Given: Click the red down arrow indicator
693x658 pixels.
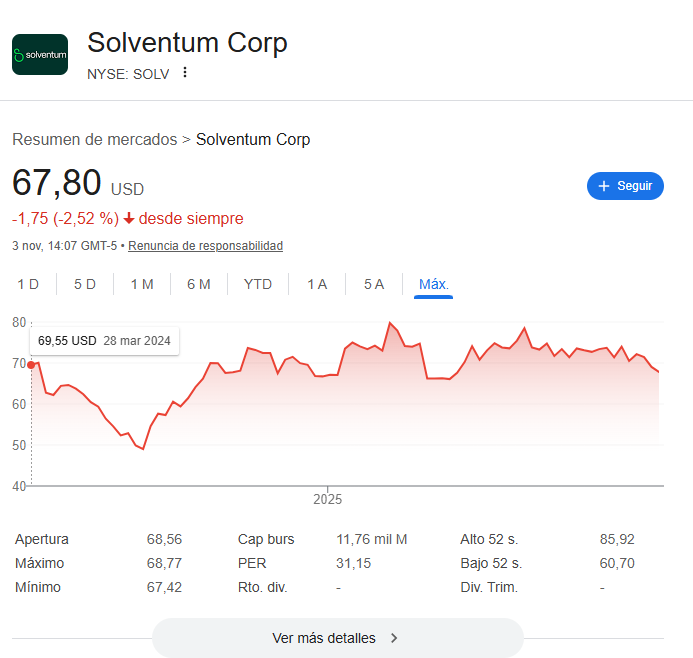Looking at the screenshot, I should click(x=129, y=218).
